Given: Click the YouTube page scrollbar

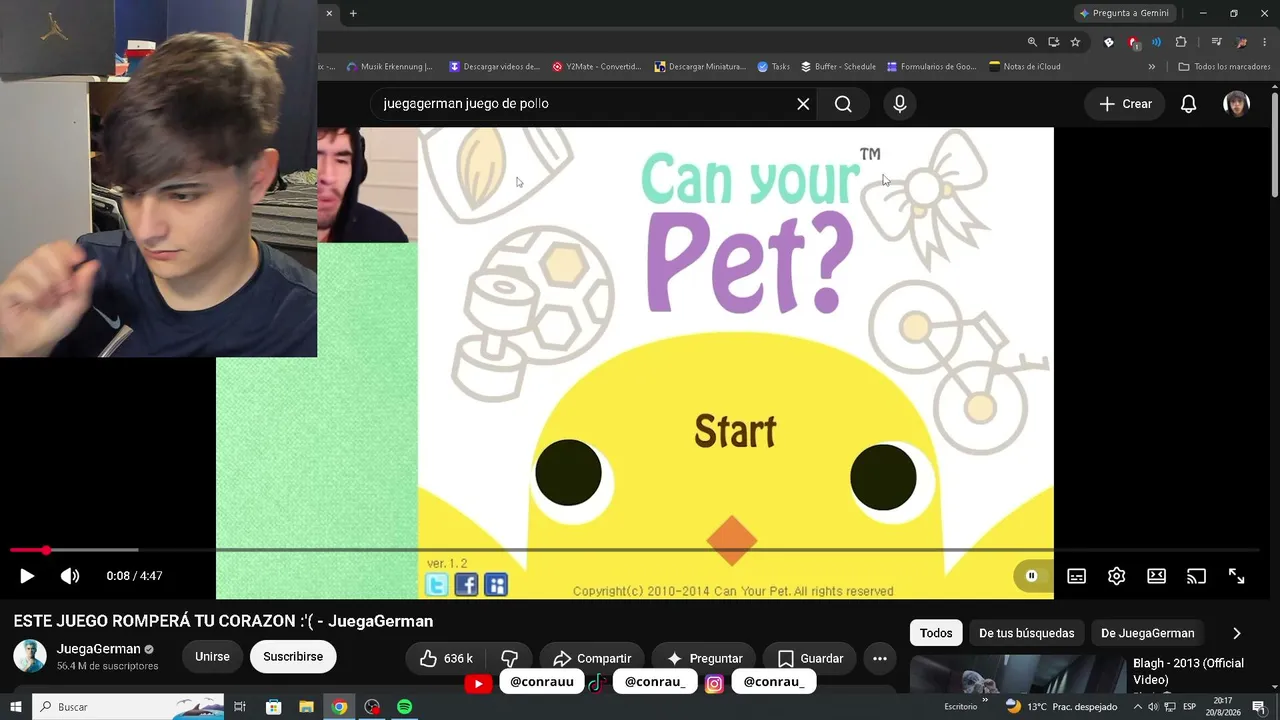Looking at the screenshot, I should [1274, 145].
